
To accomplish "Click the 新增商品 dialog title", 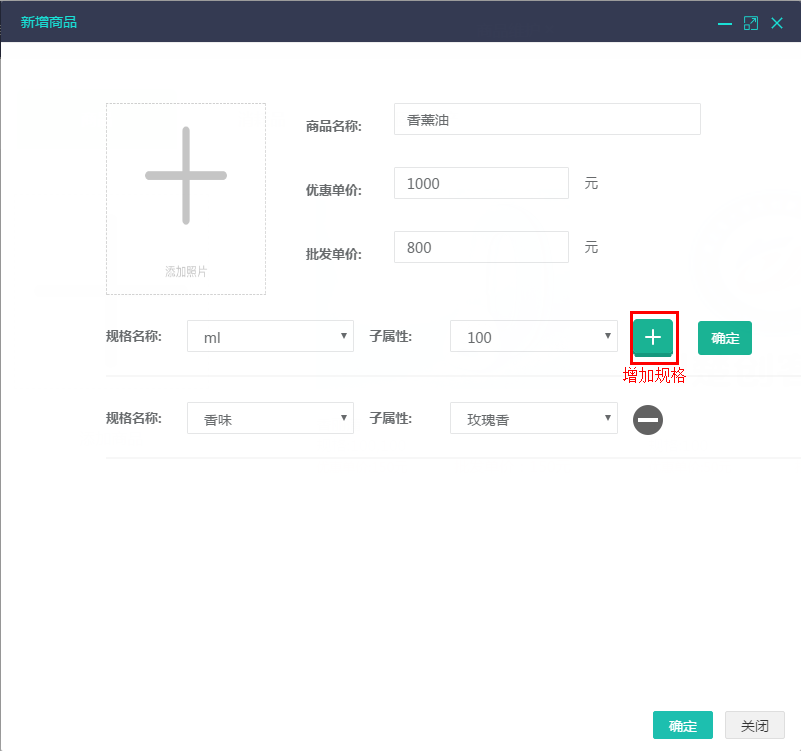I will (49, 22).
